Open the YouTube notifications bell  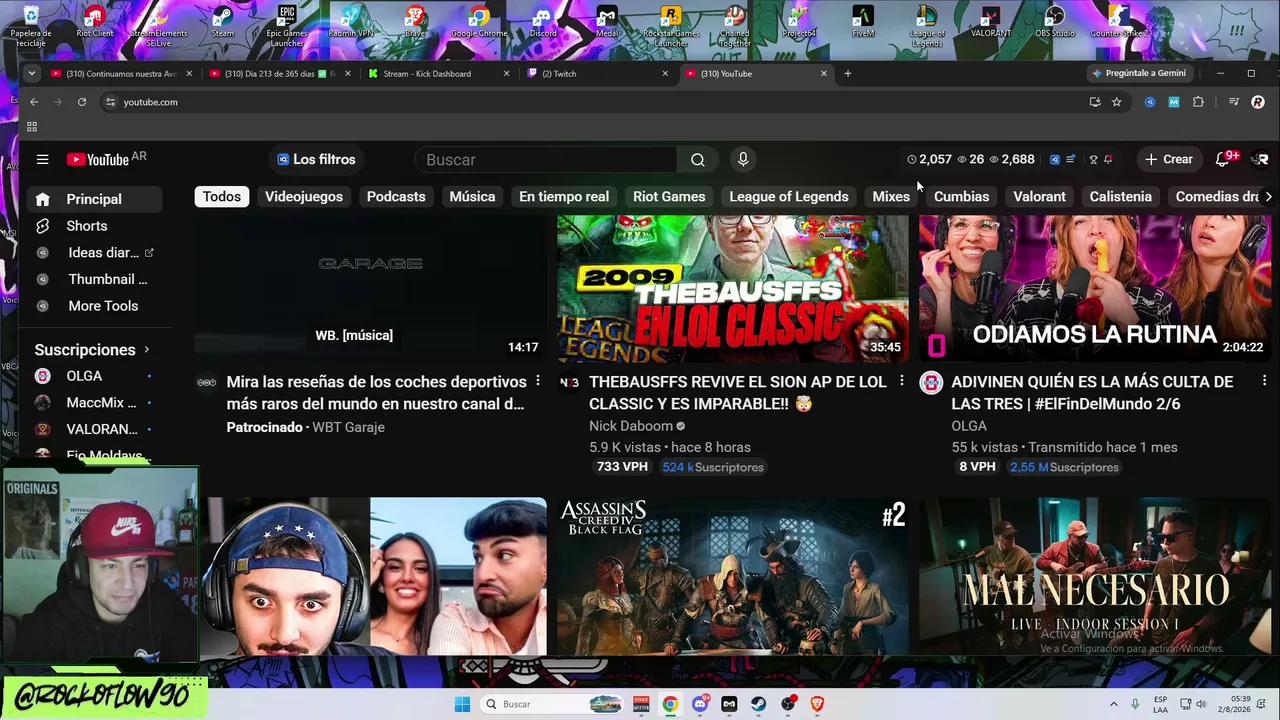click(x=1222, y=159)
